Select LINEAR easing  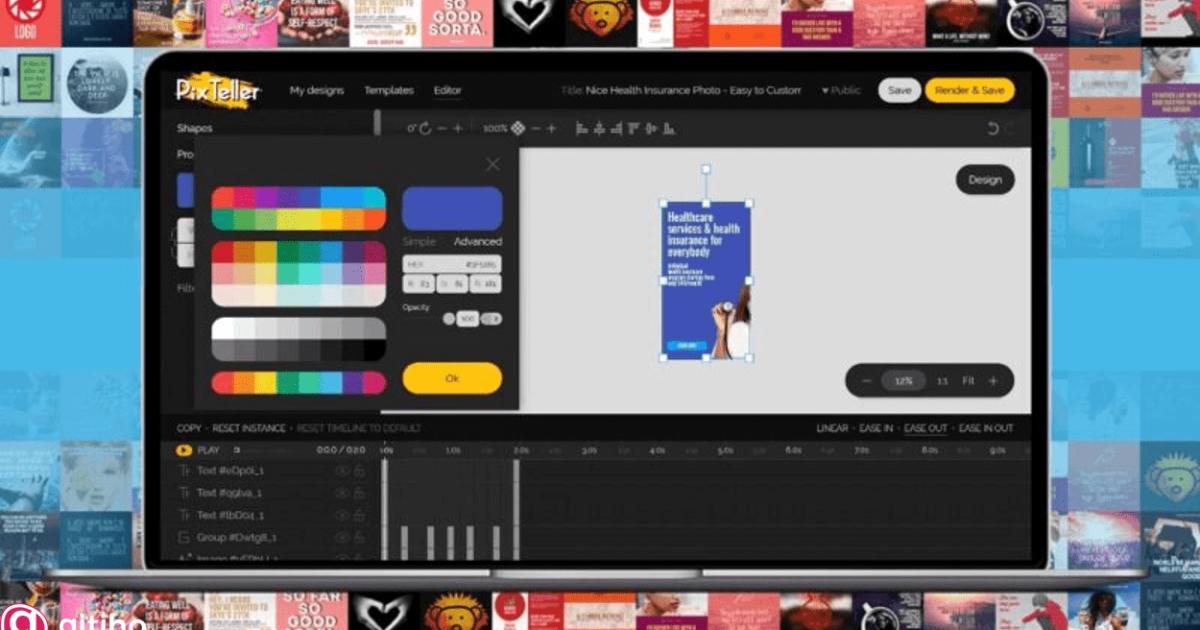pos(832,428)
